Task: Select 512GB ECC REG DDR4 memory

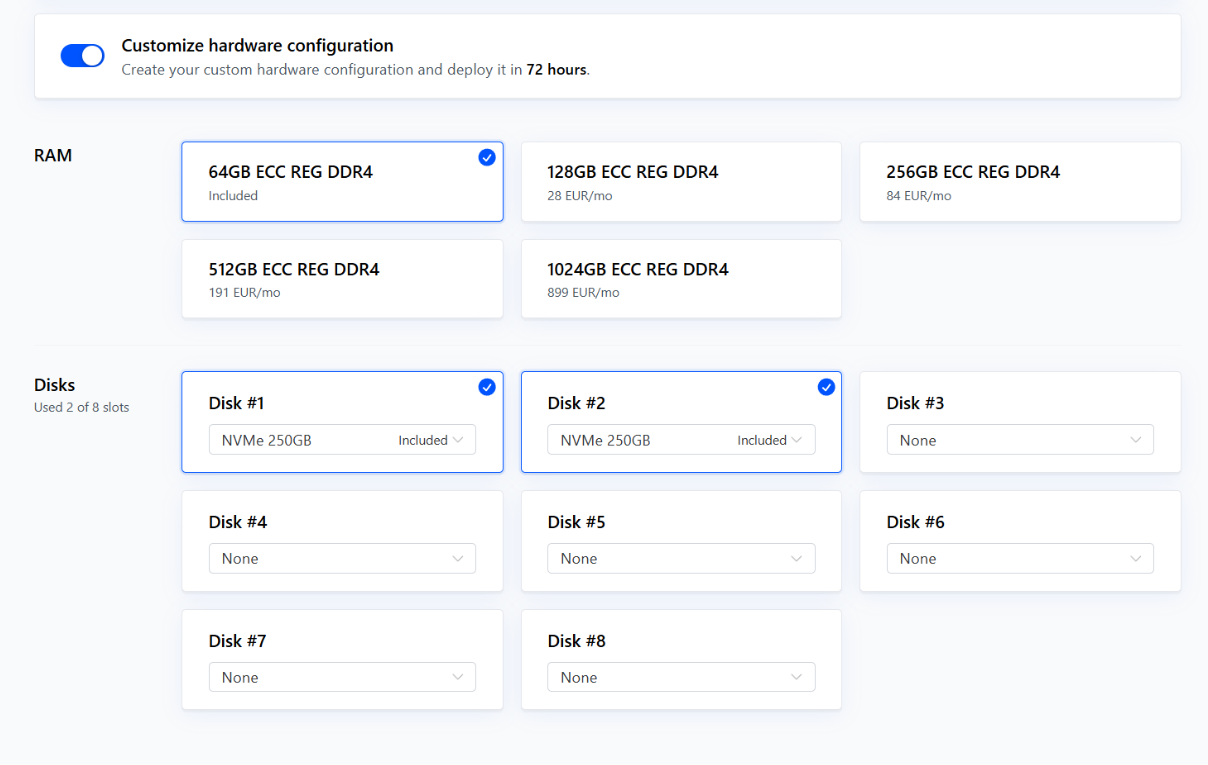Action: coord(342,279)
